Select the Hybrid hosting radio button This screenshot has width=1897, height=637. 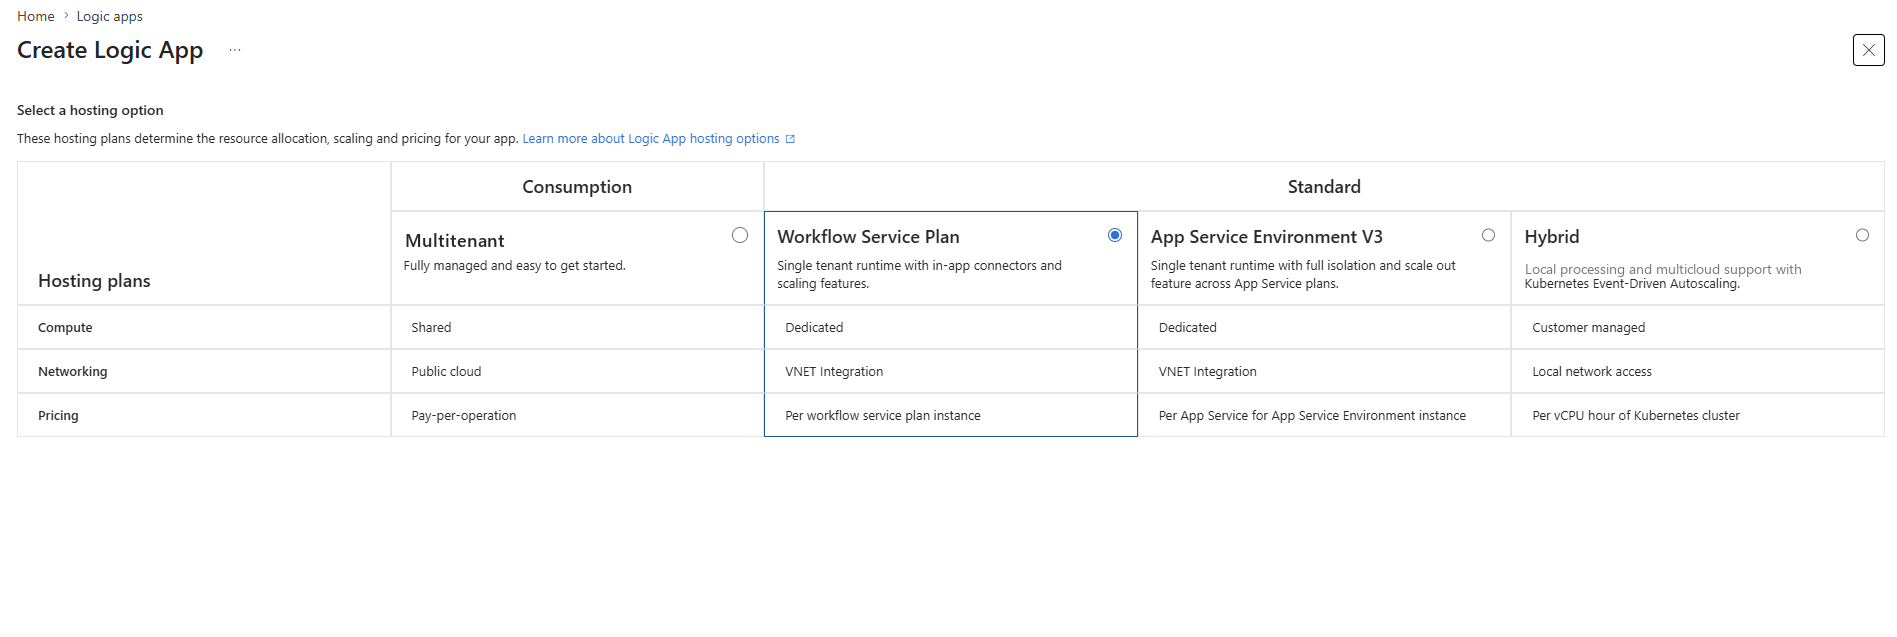tap(1862, 235)
